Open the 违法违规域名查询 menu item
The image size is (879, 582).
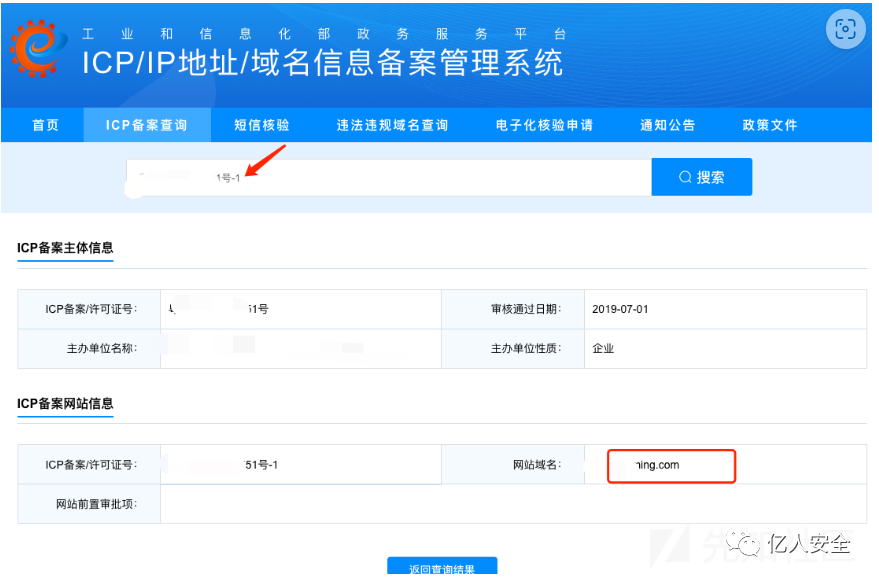tap(393, 124)
